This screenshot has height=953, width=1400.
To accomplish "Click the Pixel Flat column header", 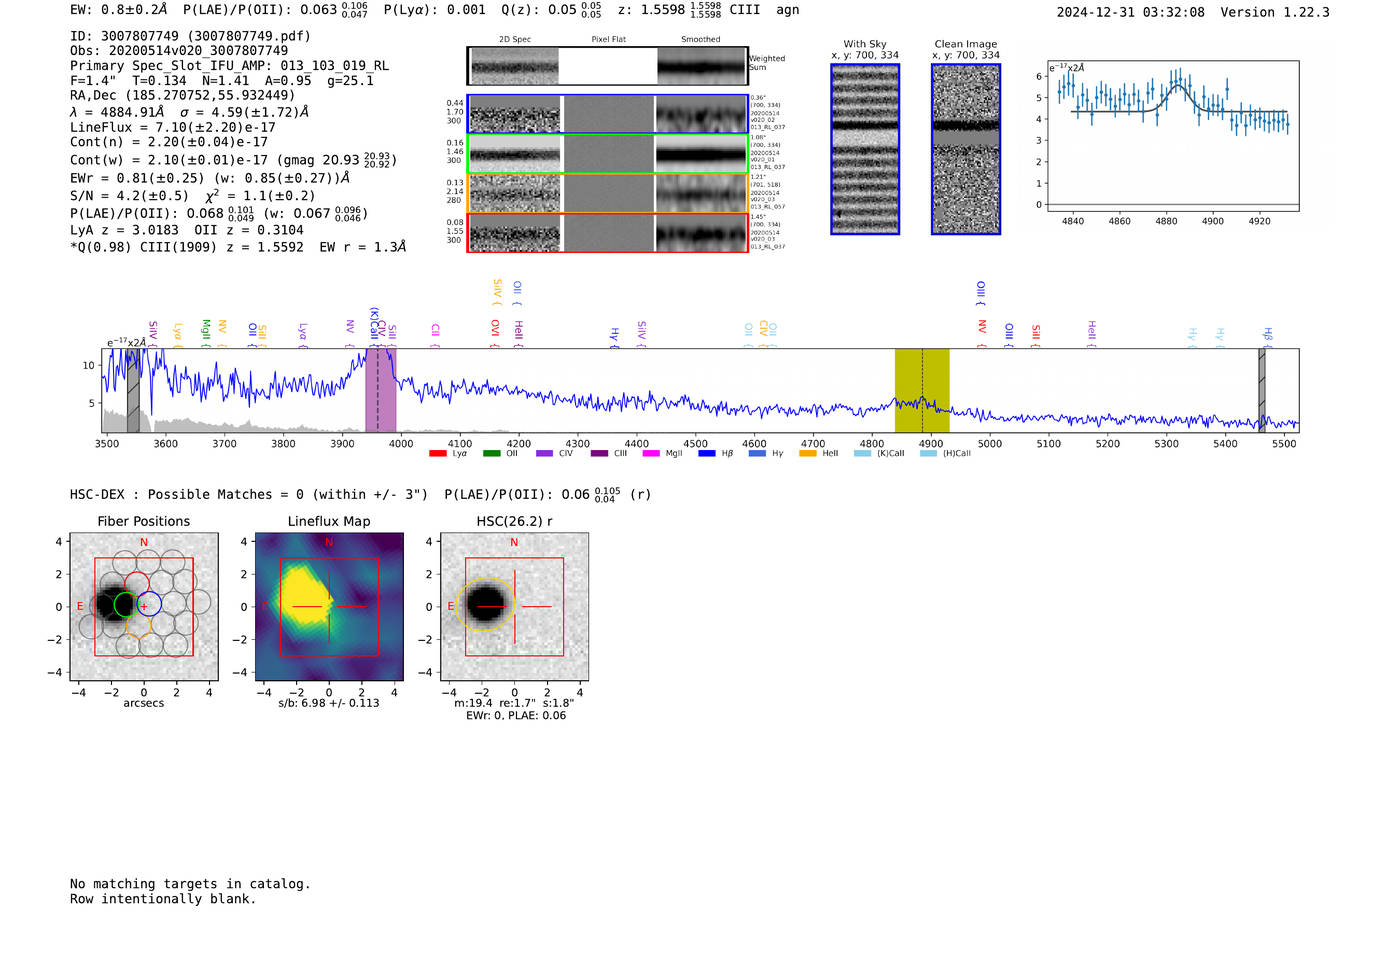I will (x=609, y=40).
